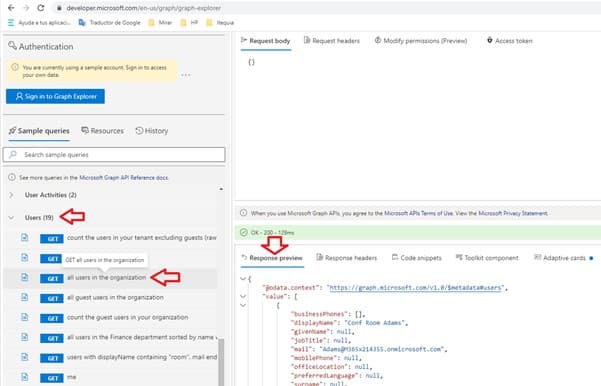The image size is (601, 386).
Task: Click the address bar URL
Action: click(x=143, y=8)
